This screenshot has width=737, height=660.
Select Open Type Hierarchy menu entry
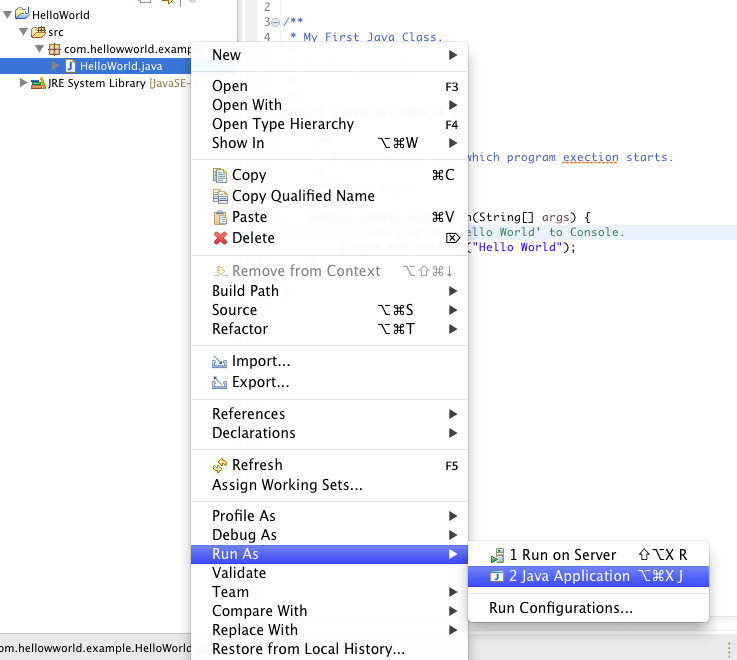coord(329,124)
